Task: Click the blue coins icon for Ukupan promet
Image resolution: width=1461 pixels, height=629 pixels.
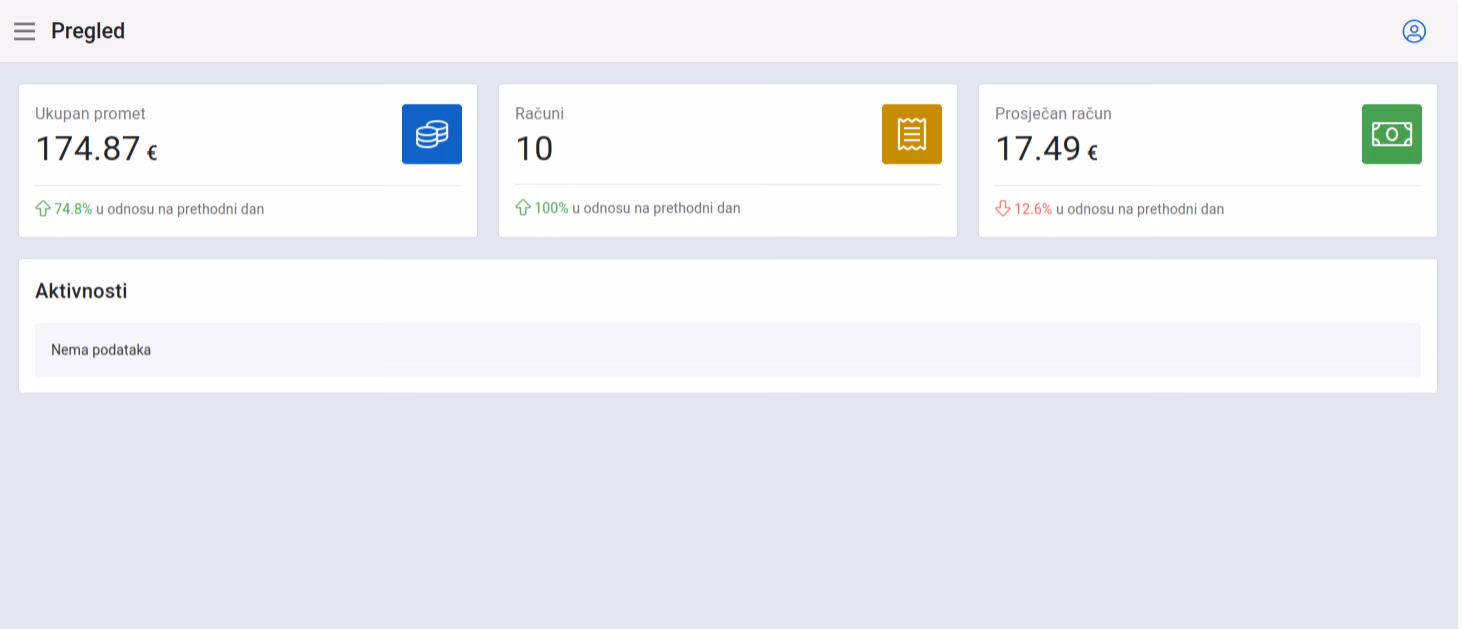Action: click(x=432, y=134)
